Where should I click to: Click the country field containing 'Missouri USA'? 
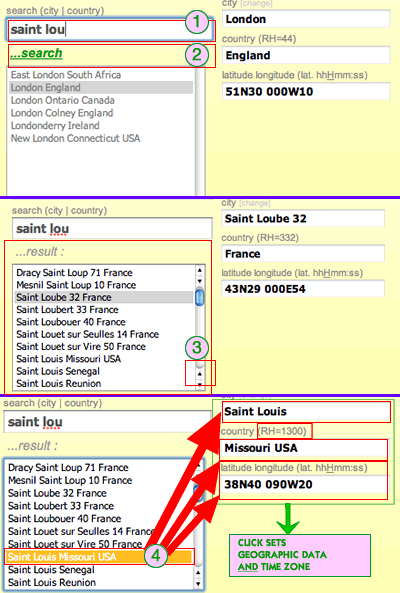pyautogui.click(x=304, y=448)
